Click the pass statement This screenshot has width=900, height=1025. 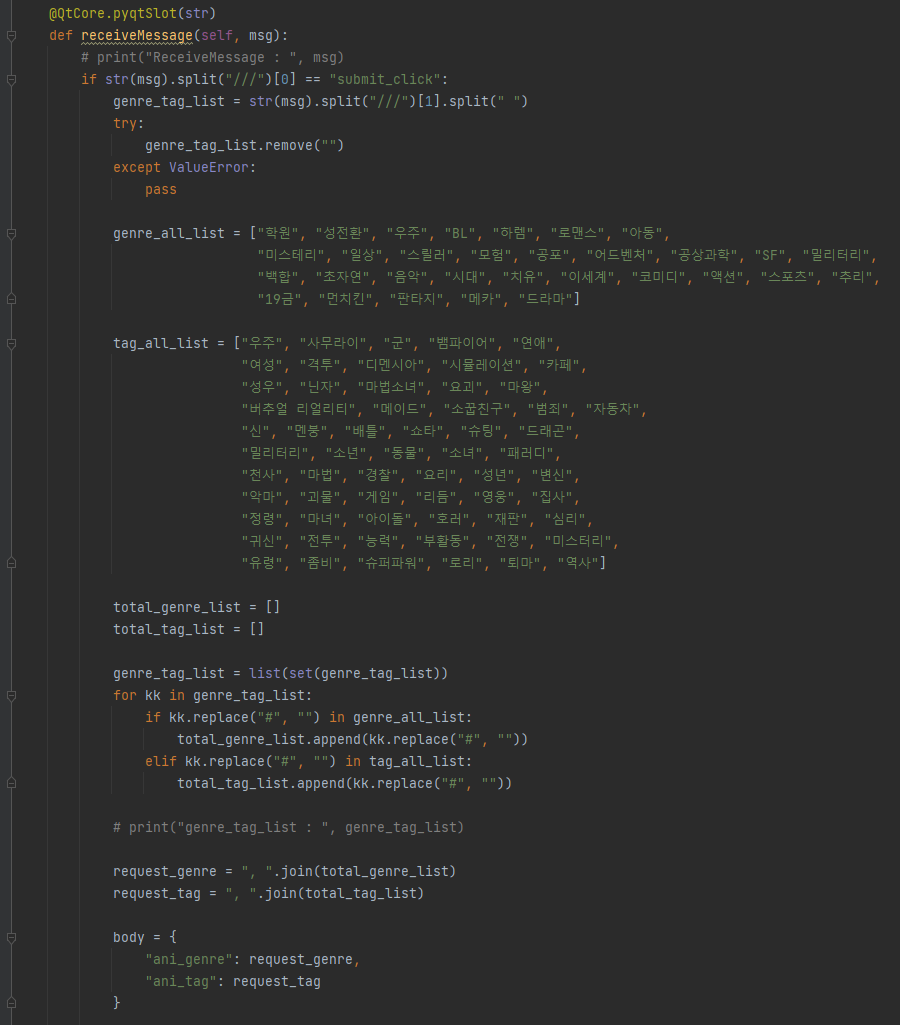(161, 189)
